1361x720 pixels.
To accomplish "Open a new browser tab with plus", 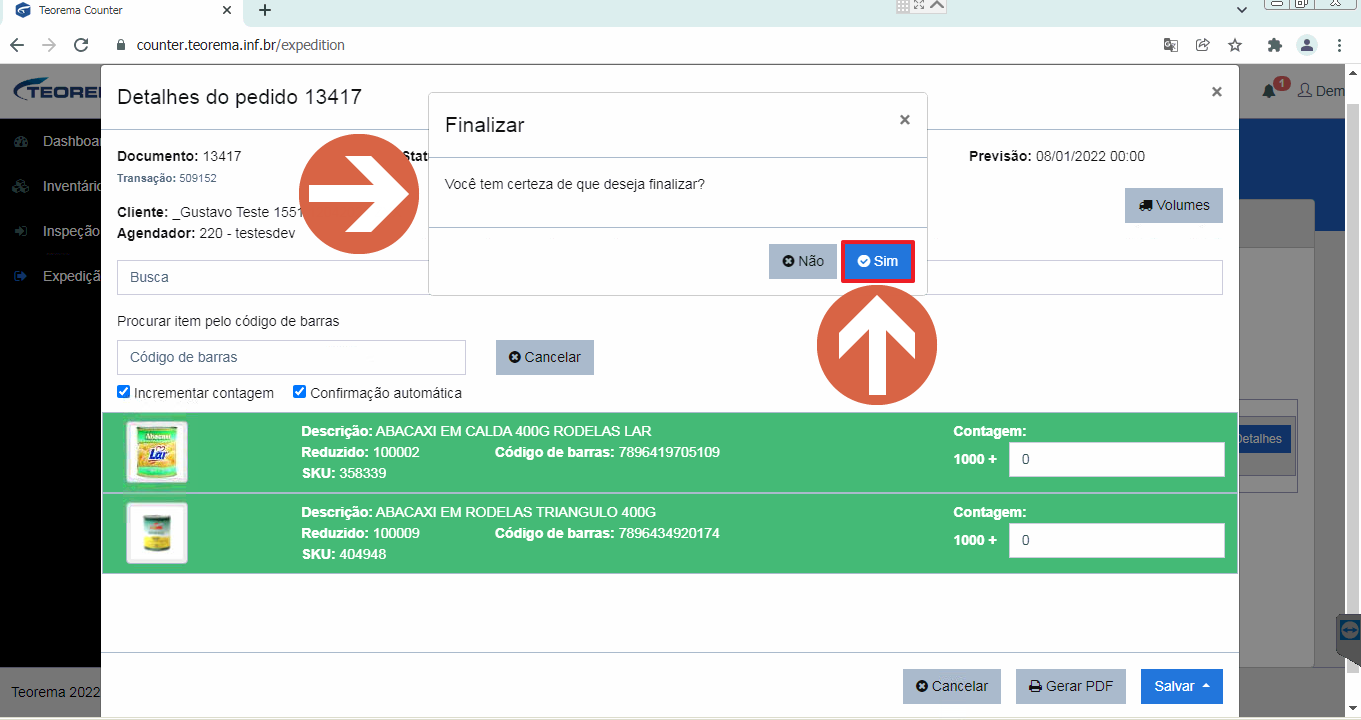I will 265,10.
